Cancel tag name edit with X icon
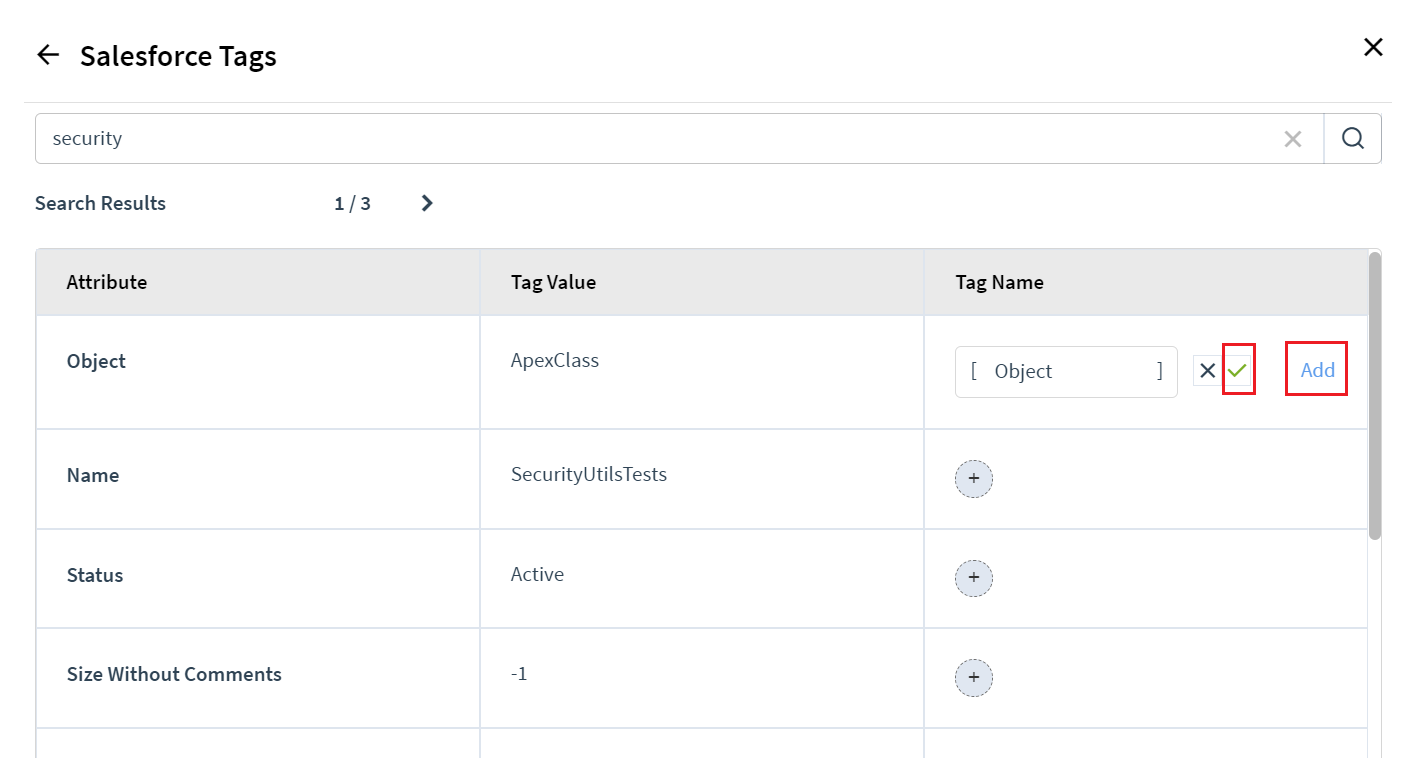This screenshot has width=1417, height=758. [x=1207, y=371]
